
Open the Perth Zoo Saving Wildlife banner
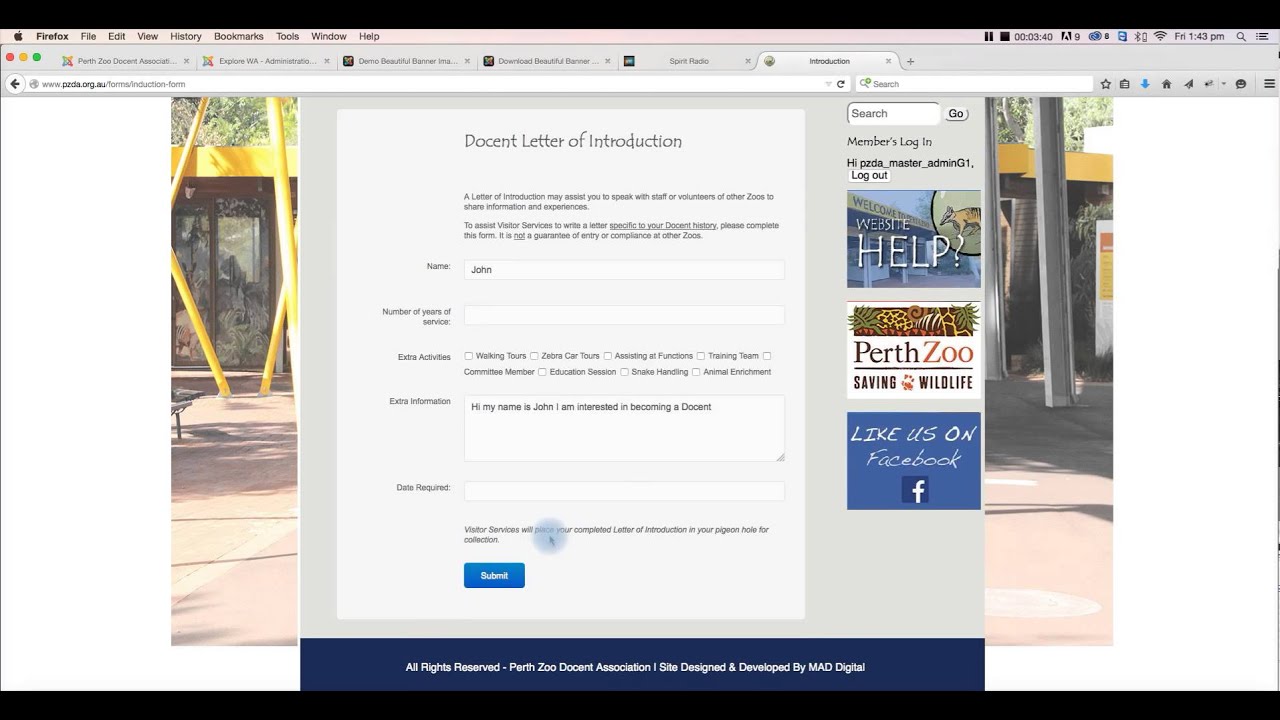(x=914, y=350)
